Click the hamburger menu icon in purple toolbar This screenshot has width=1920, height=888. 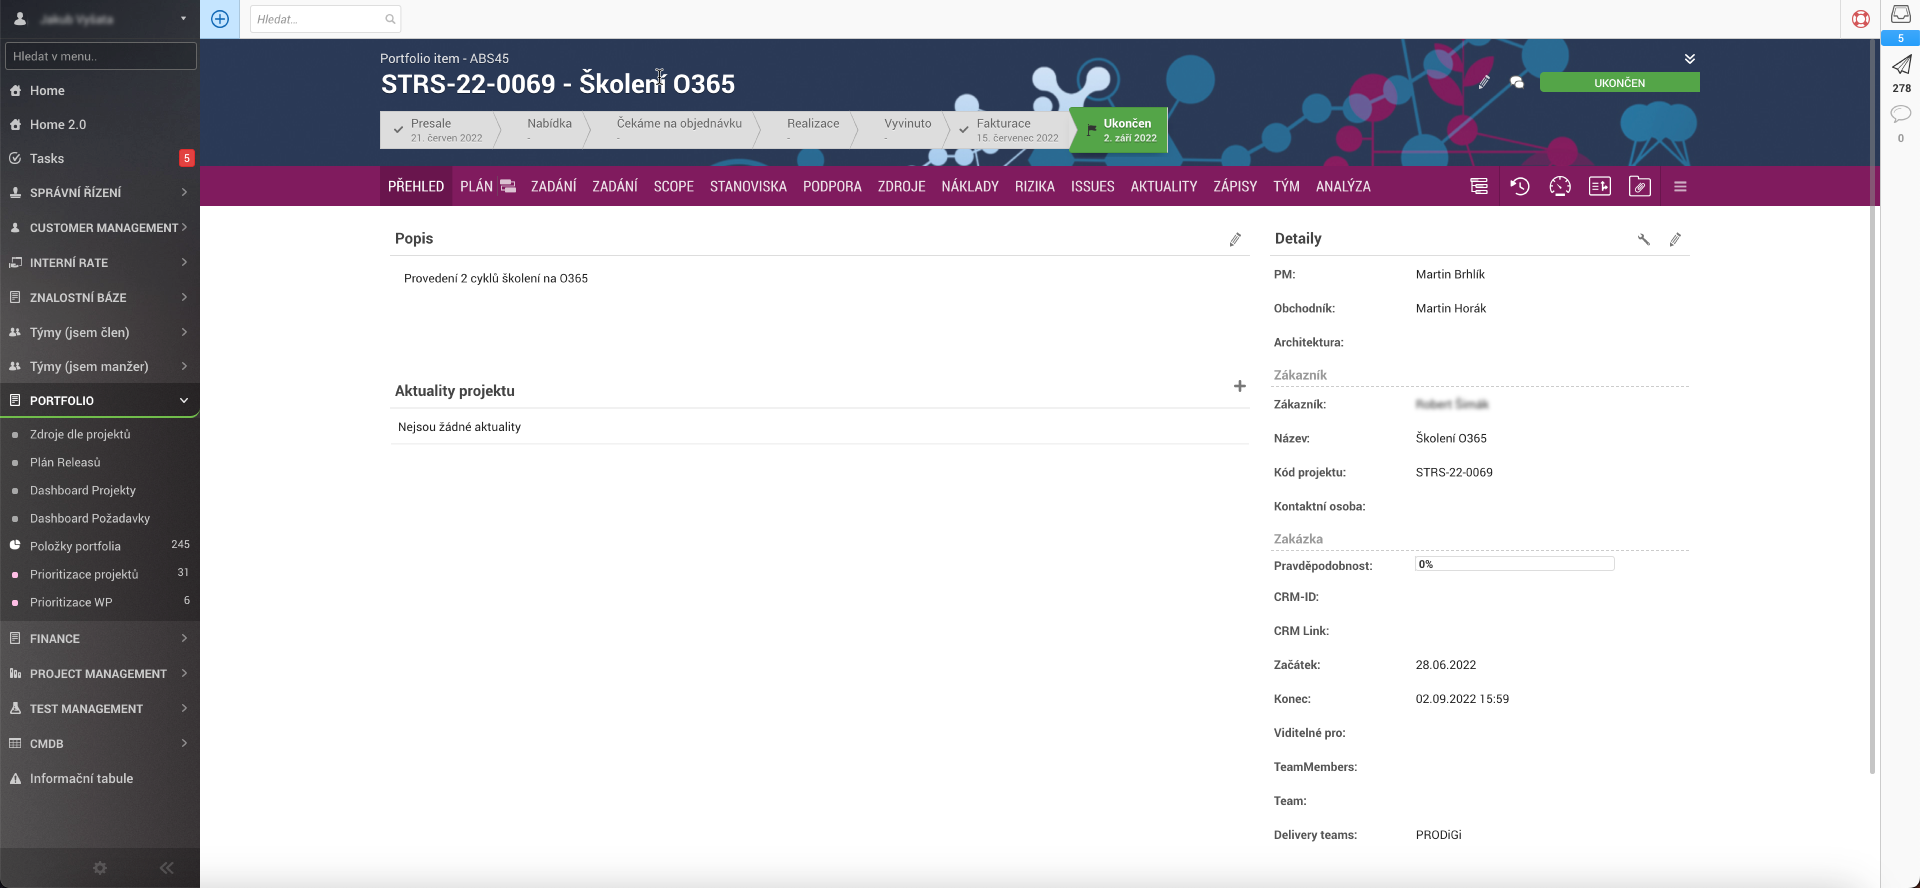click(x=1680, y=186)
